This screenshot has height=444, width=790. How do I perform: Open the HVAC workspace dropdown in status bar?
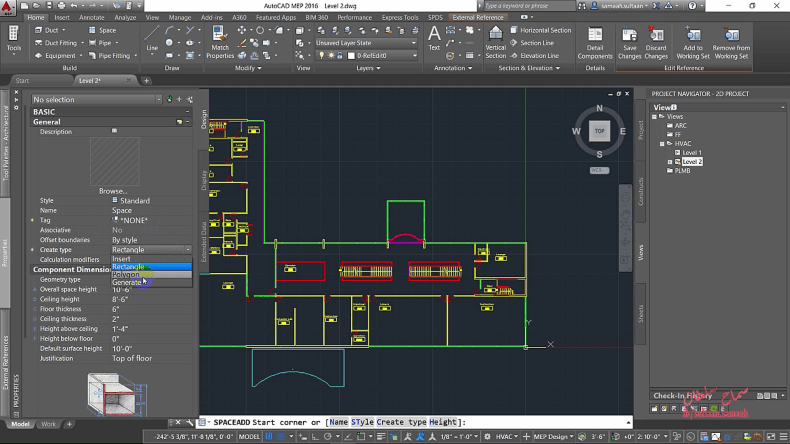[506, 436]
